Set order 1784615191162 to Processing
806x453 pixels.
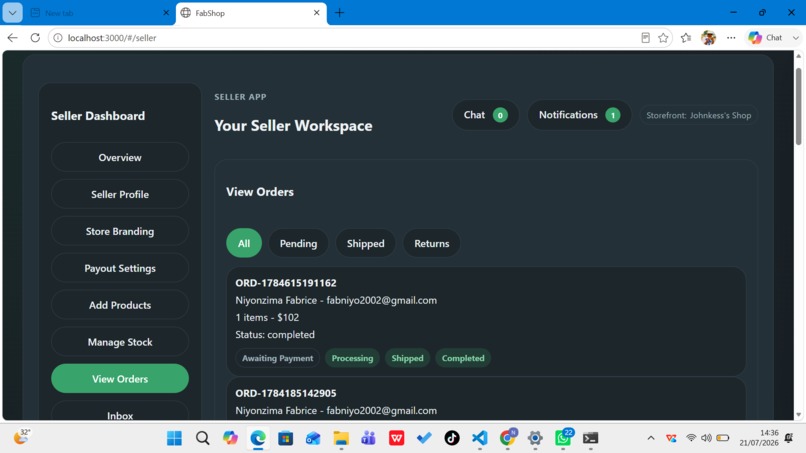coord(352,358)
